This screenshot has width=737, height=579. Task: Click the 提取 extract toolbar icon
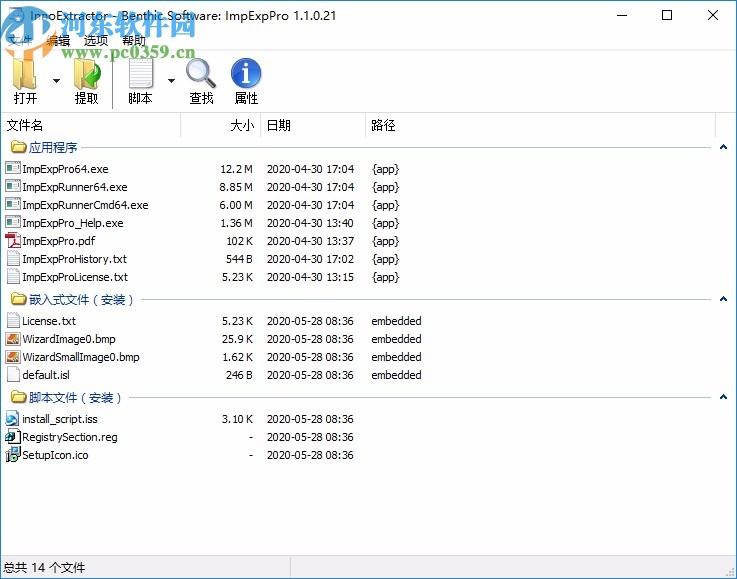[x=87, y=74]
